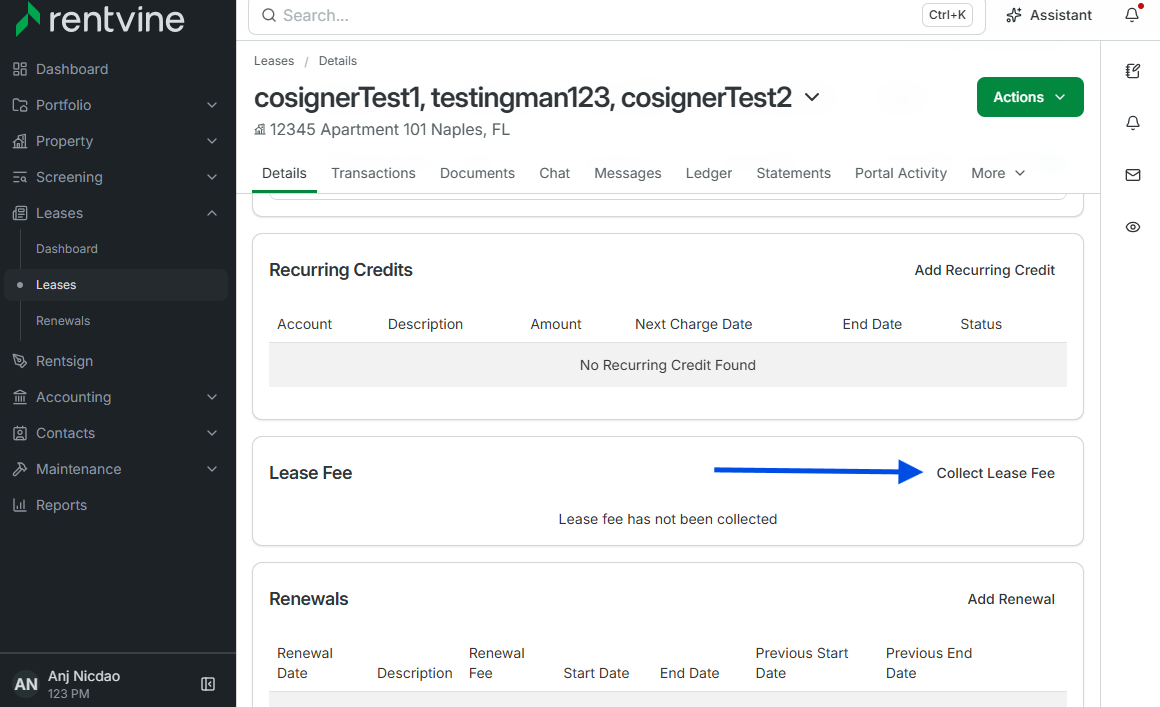Click the Screening search-list icon

pos(20,177)
